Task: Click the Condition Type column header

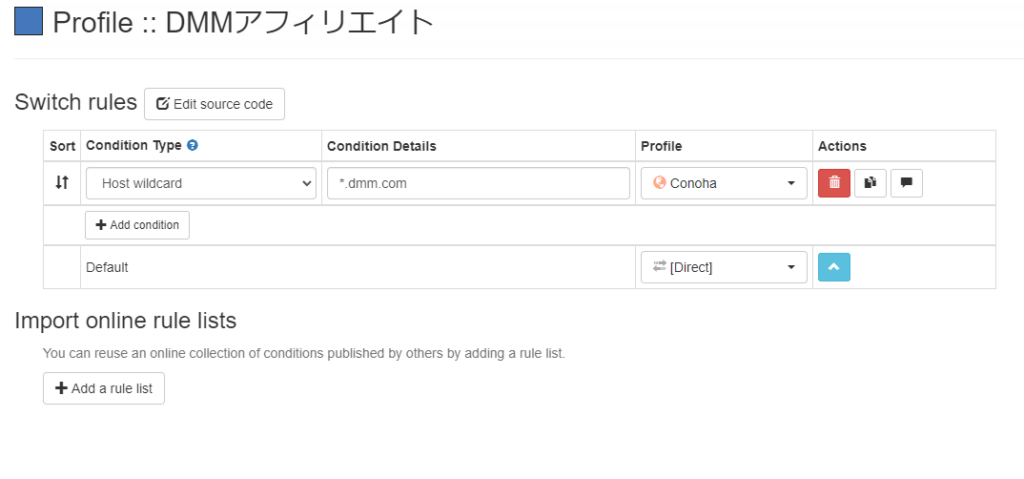Action: click(x=134, y=146)
